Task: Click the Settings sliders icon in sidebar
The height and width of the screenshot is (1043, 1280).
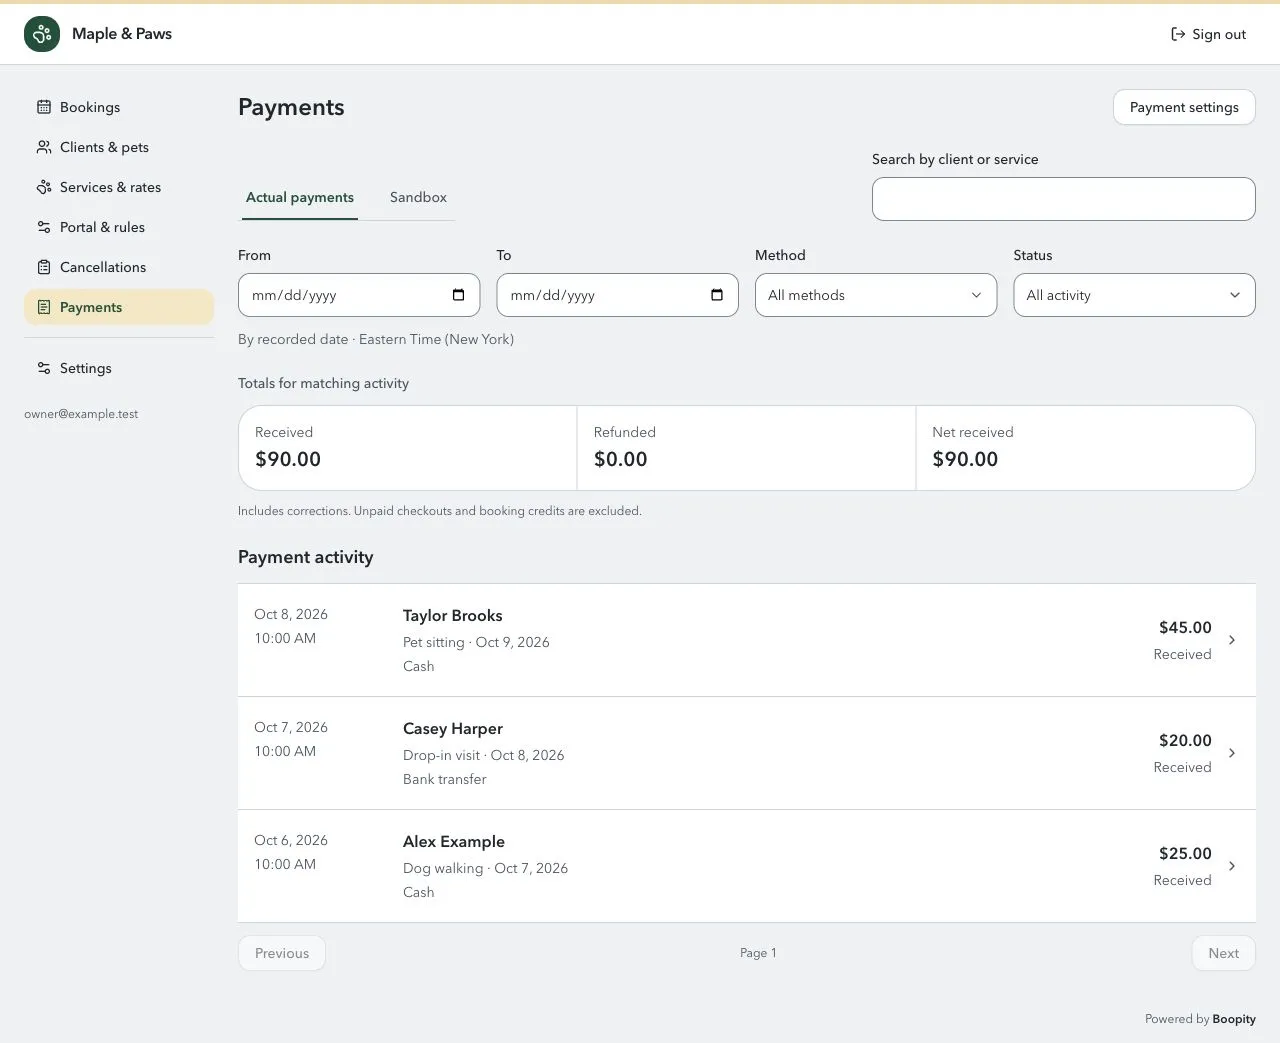Action: coord(44,368)
